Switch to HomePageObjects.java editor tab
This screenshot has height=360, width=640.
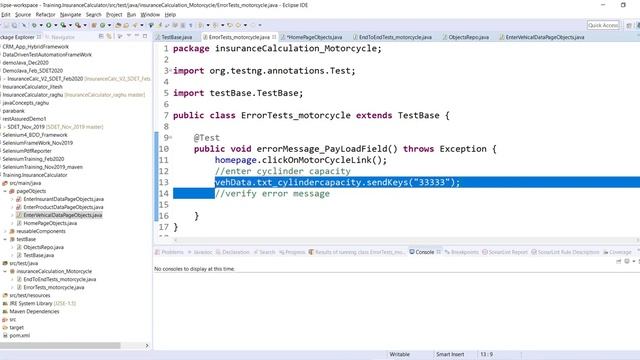[314, 37]
